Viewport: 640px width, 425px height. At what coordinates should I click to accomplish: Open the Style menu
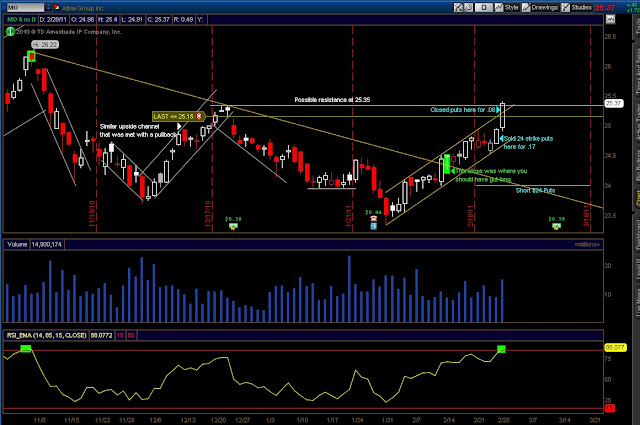coord(511,7)
